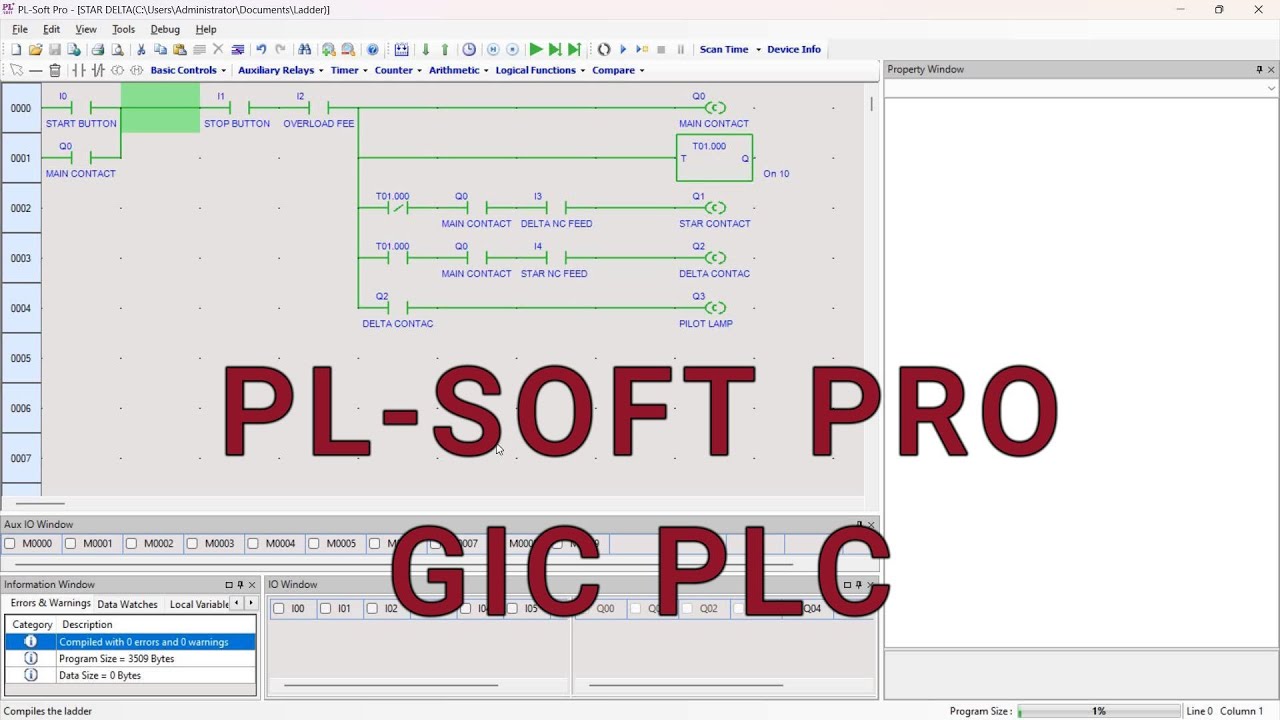Open the Debug menu
The image size is (1280, 720).
click(x=165, y=29)
